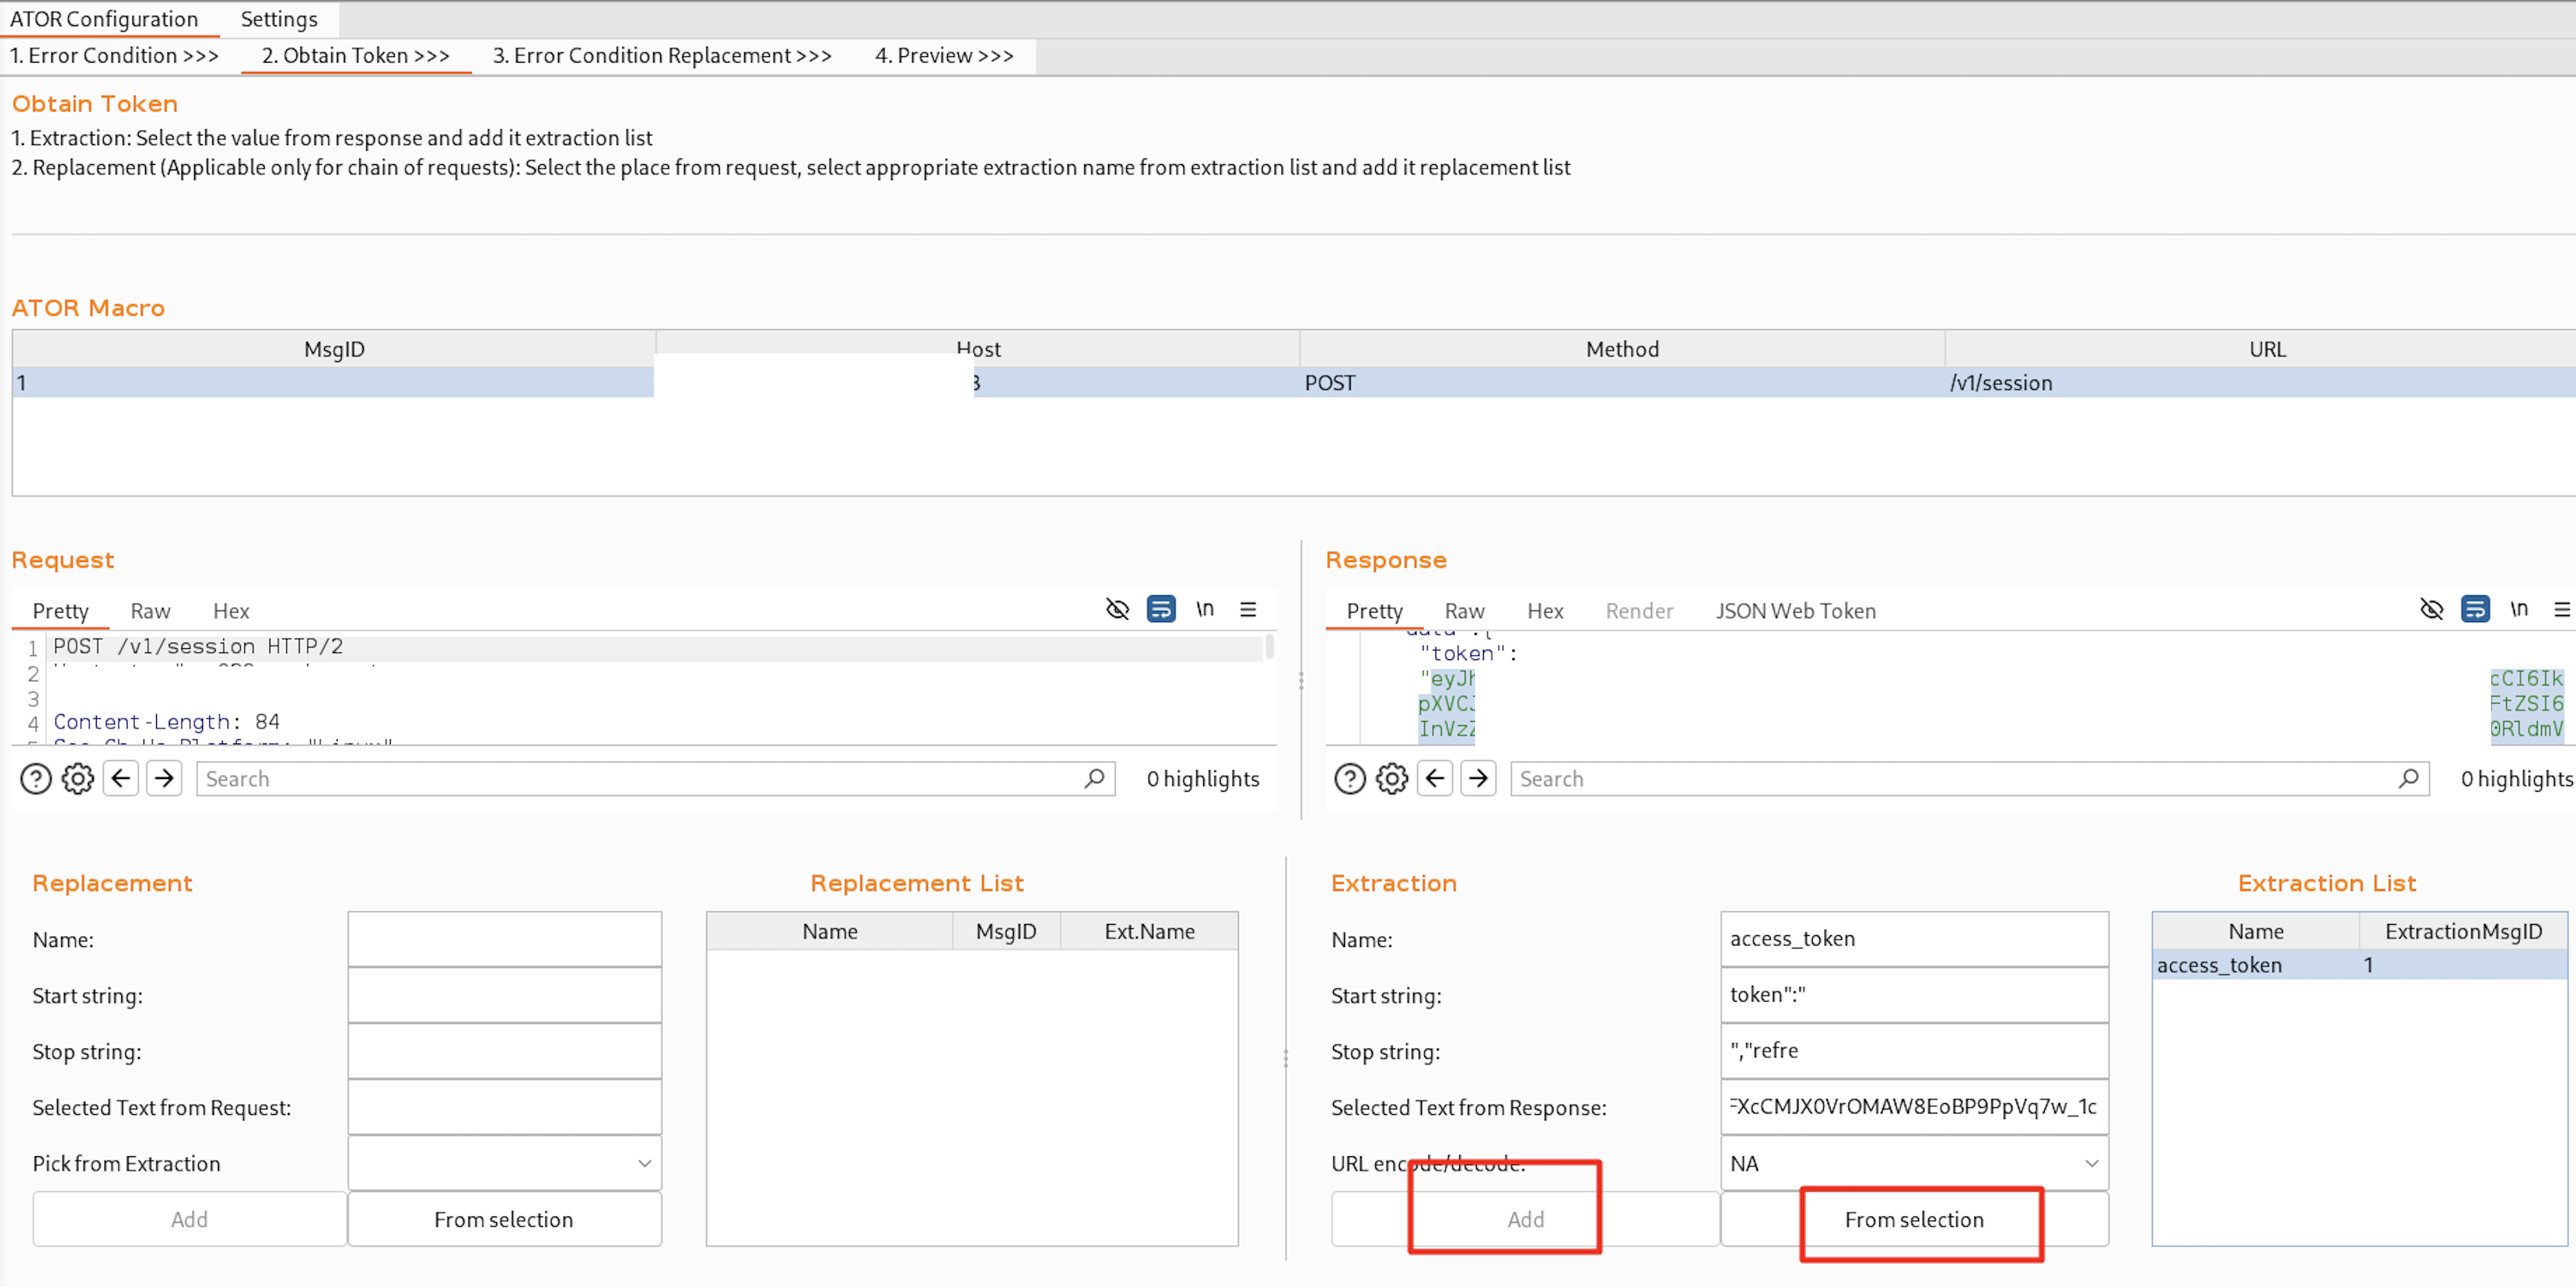Click Extraction From selection button
The height and width of the screenshot is (1287, 2576).
1913,1219
